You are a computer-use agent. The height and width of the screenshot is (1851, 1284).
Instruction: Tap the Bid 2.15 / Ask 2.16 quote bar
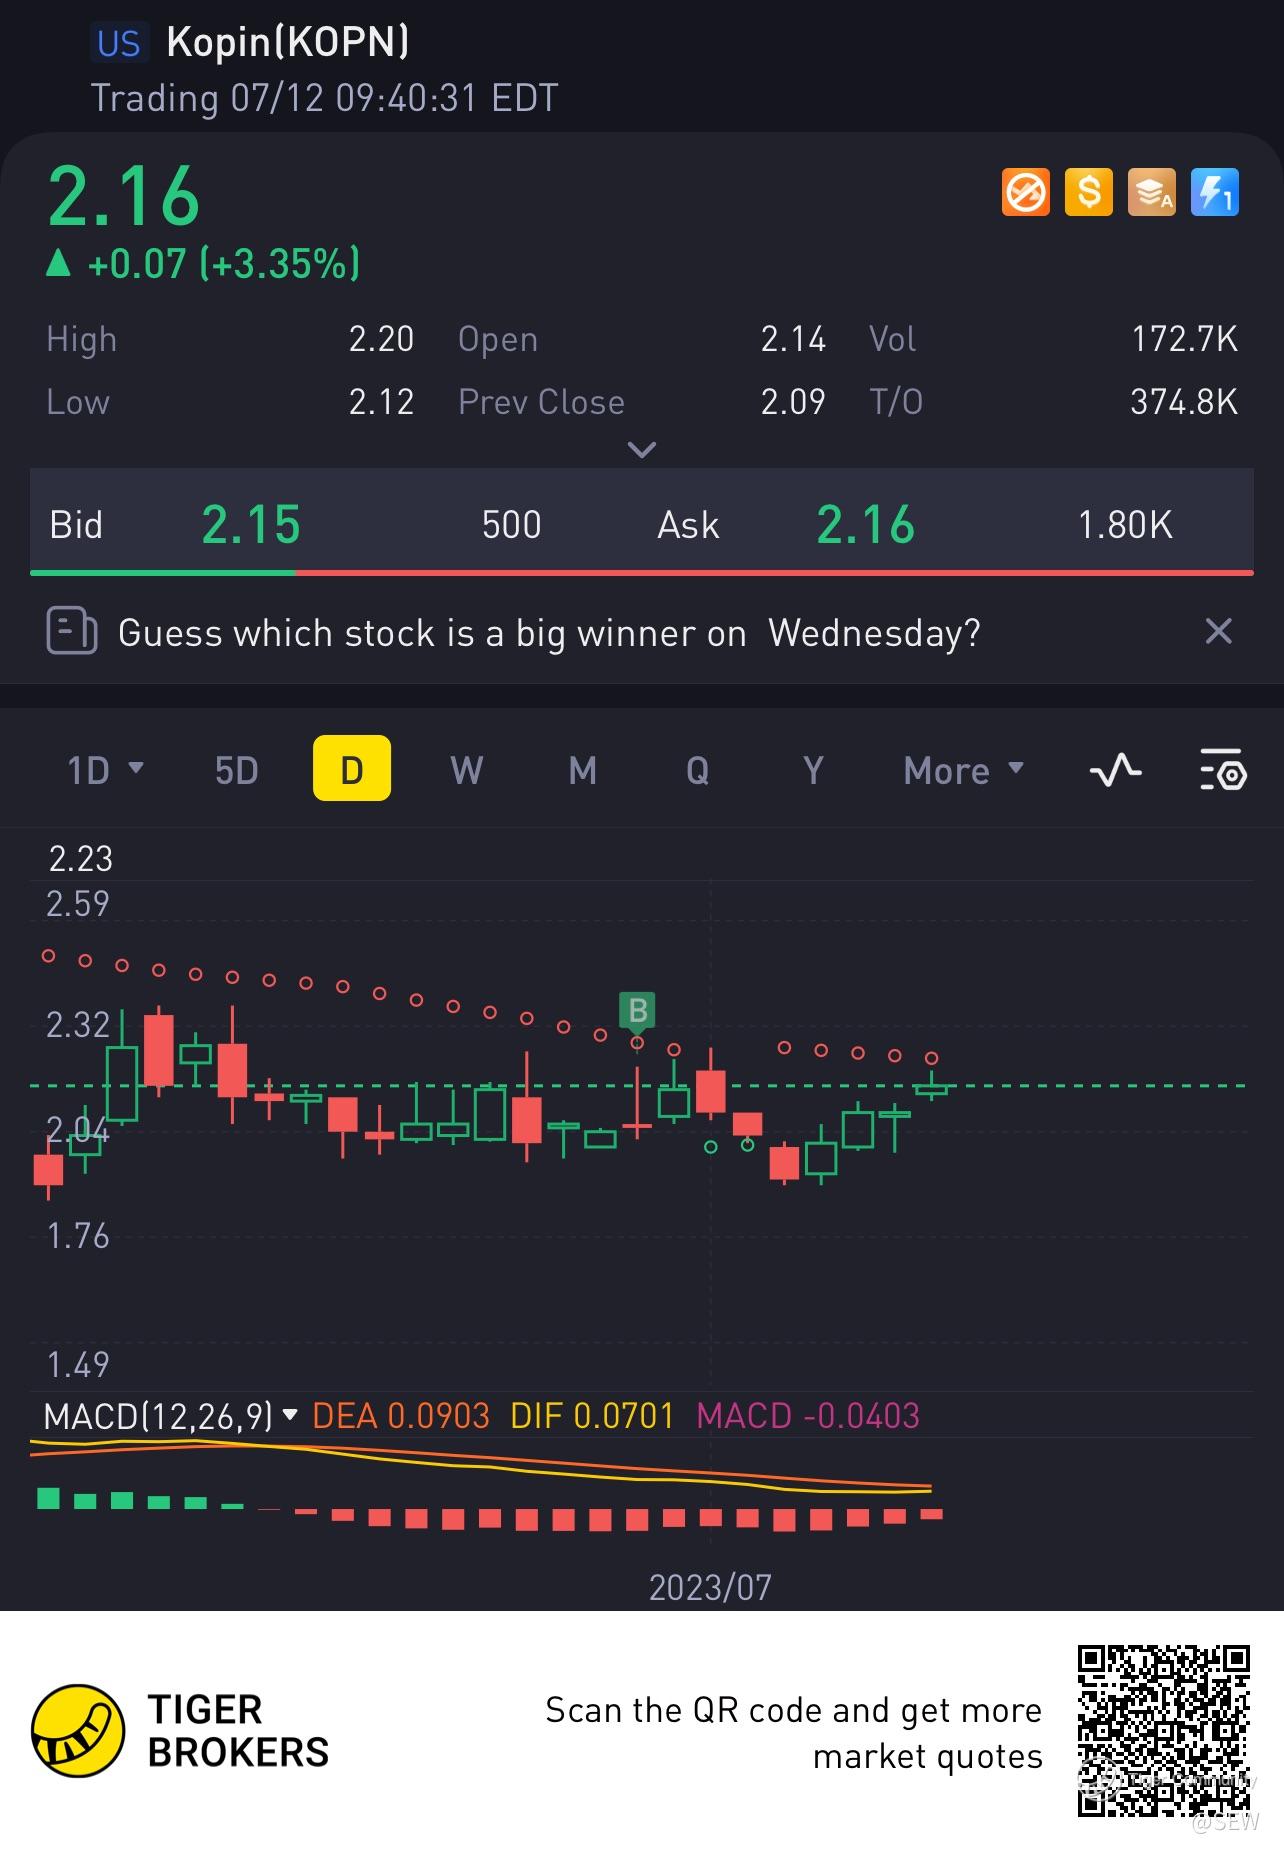(641, 523)
